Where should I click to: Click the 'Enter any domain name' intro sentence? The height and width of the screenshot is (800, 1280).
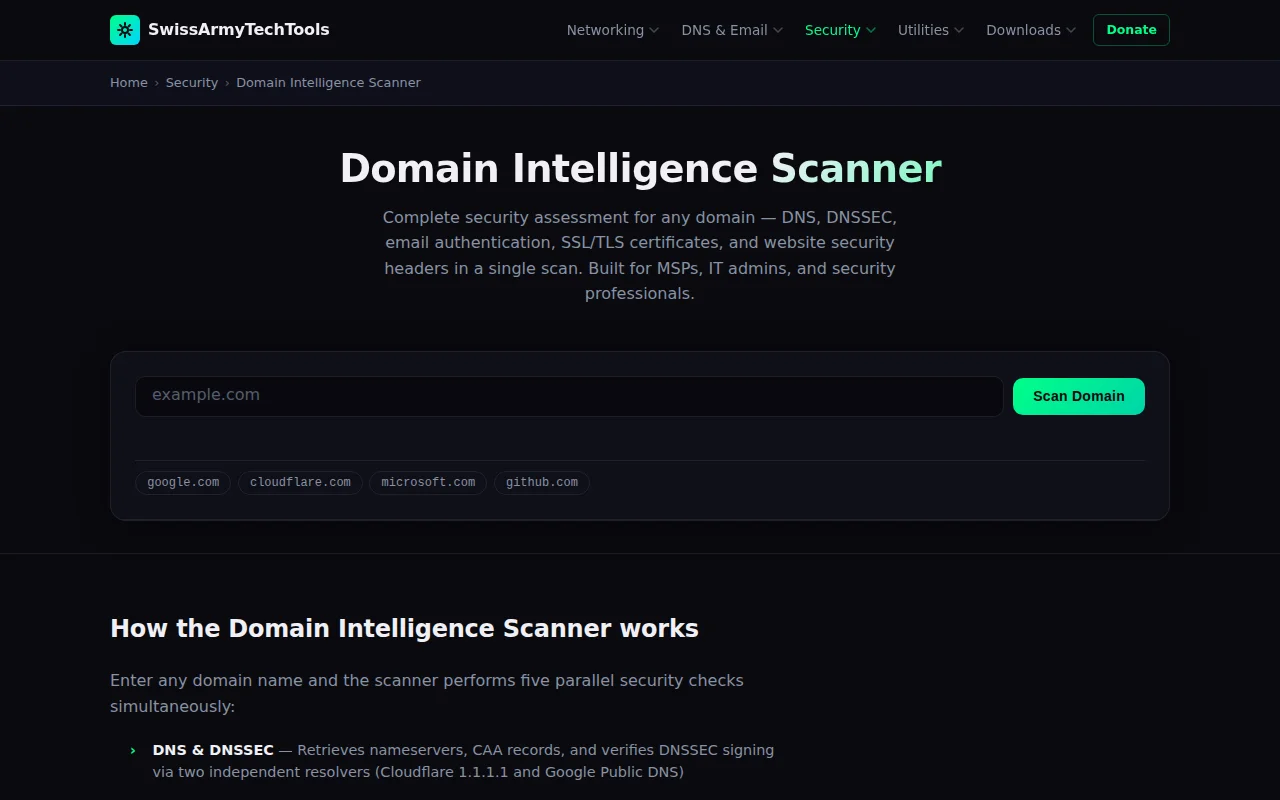427,693
